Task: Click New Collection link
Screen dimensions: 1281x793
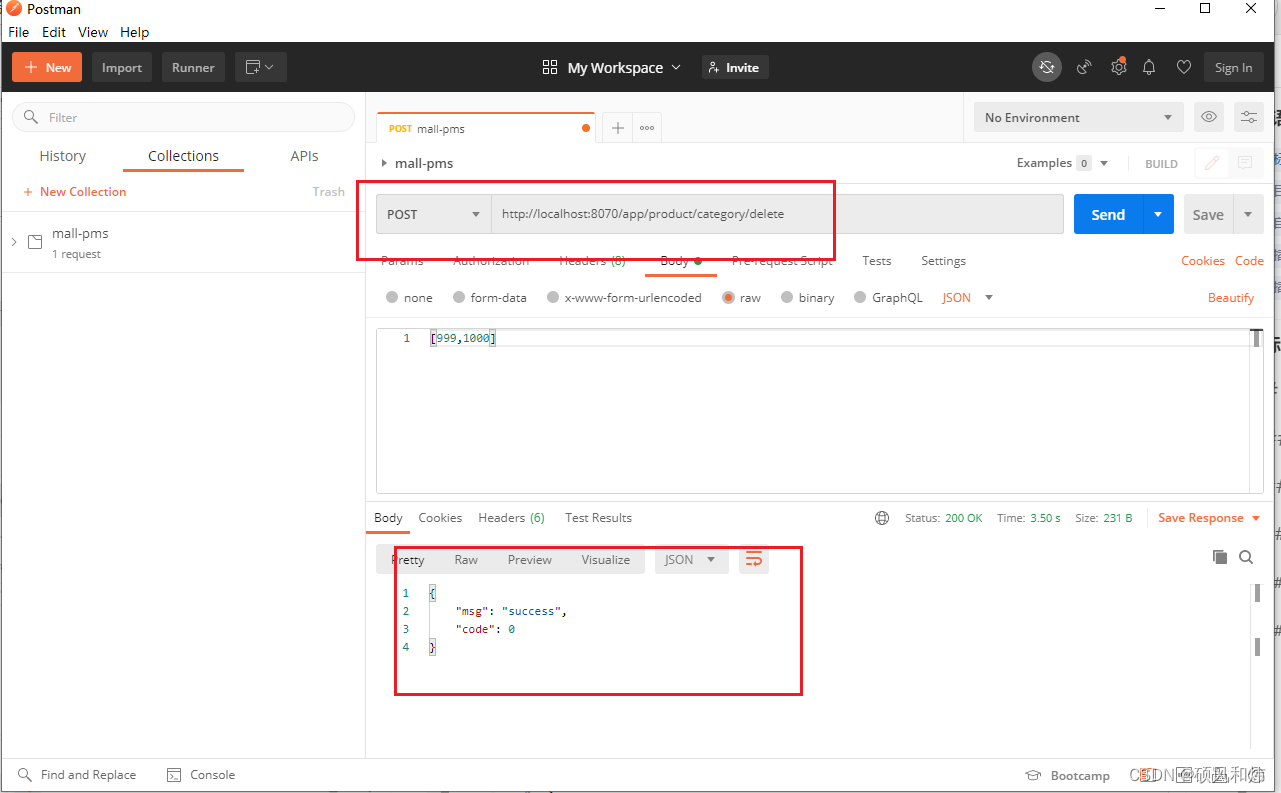Action: (x=75, y=191)
